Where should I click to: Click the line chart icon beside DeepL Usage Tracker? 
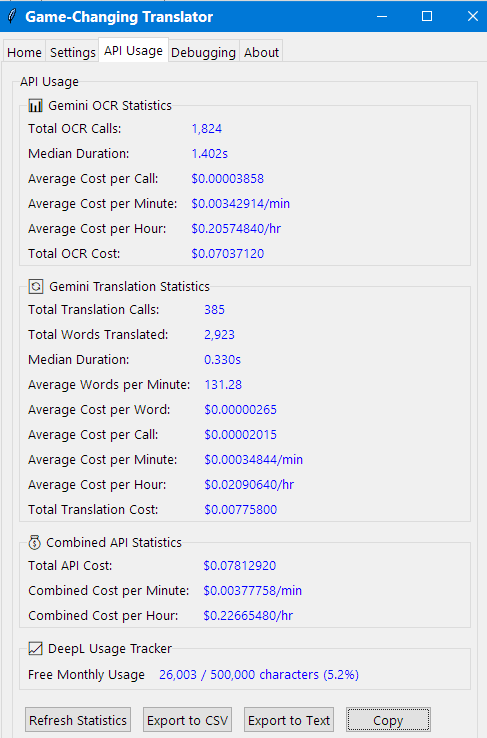(35, 649)
